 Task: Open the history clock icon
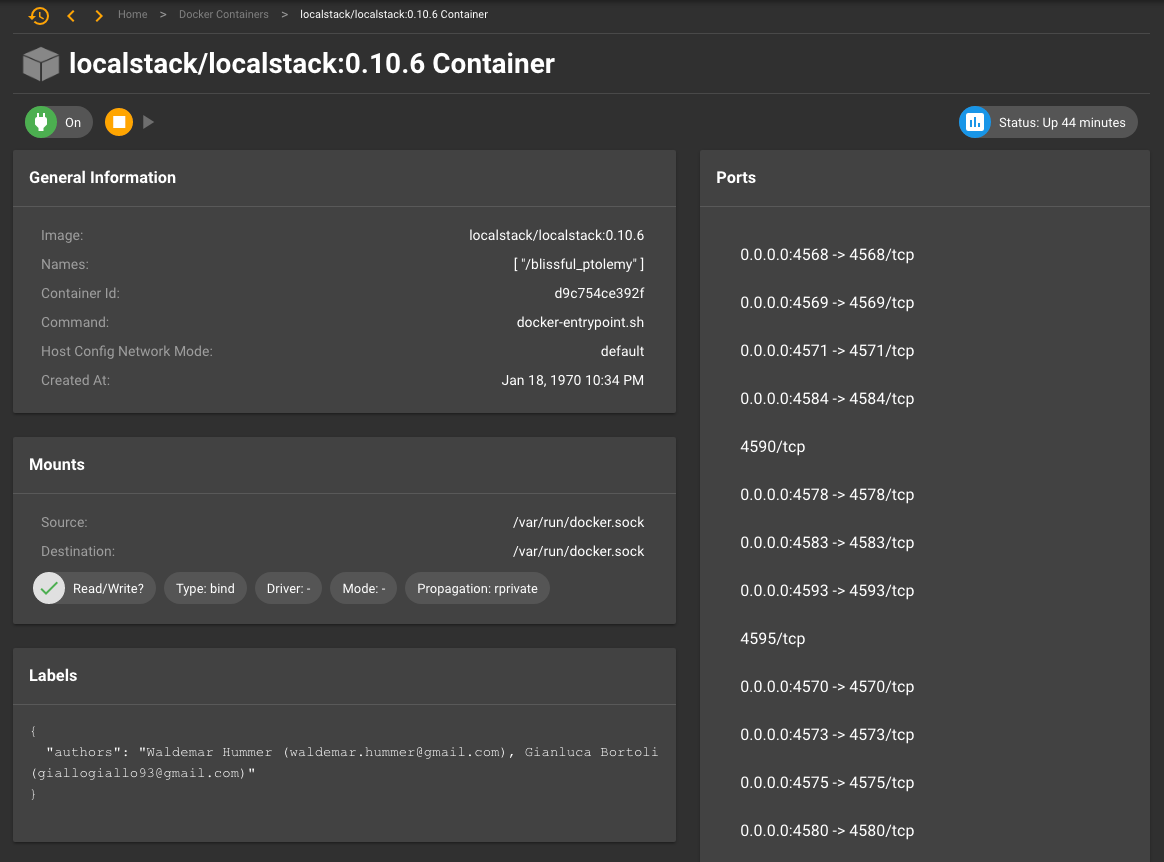click(x=39, y=15)
